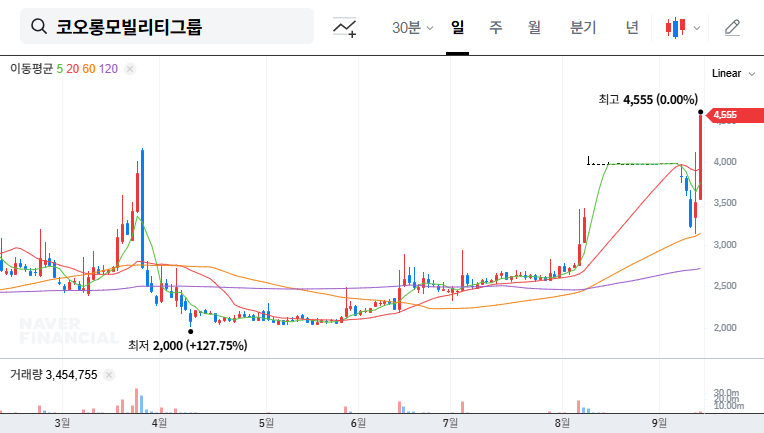Screen dimensions: 764x433
Task: Click the 8월 date axis label
Action: pos(562,423)
